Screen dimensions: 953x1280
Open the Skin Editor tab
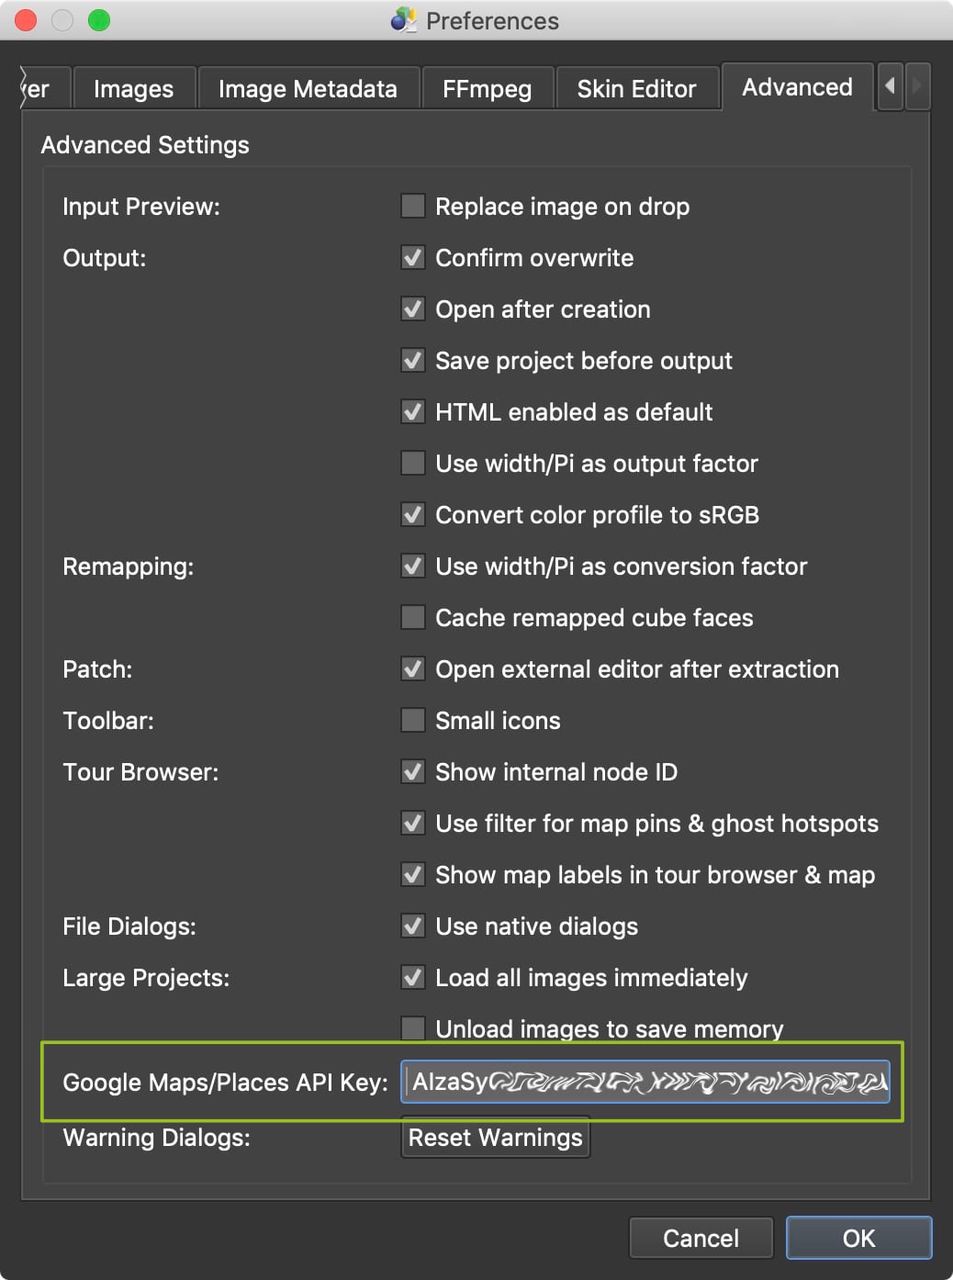coord(636,88)
